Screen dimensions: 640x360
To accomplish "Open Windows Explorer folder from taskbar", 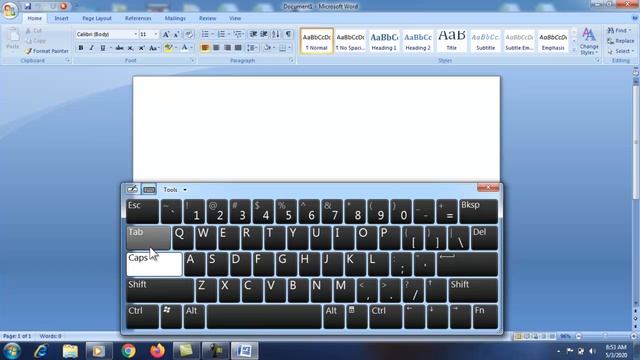I will [70, 351].
